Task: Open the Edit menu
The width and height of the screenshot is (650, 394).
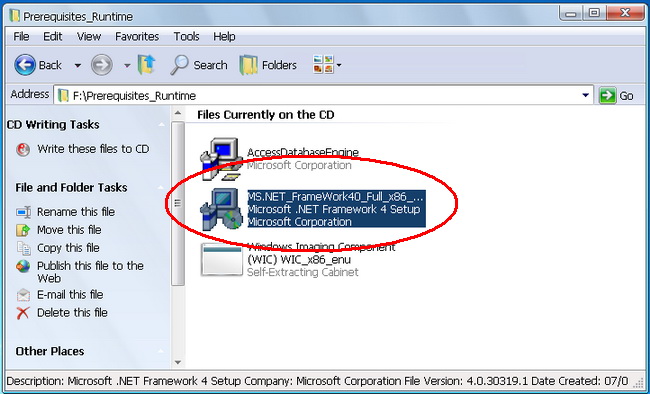Action: pos(53,36)
